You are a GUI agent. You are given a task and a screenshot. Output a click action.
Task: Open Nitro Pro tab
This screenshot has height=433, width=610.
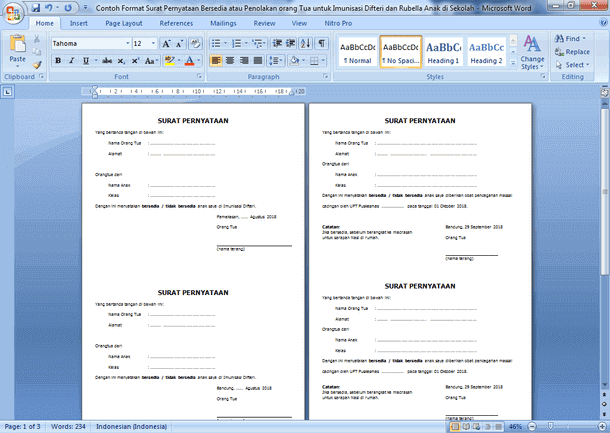point(338,23)
